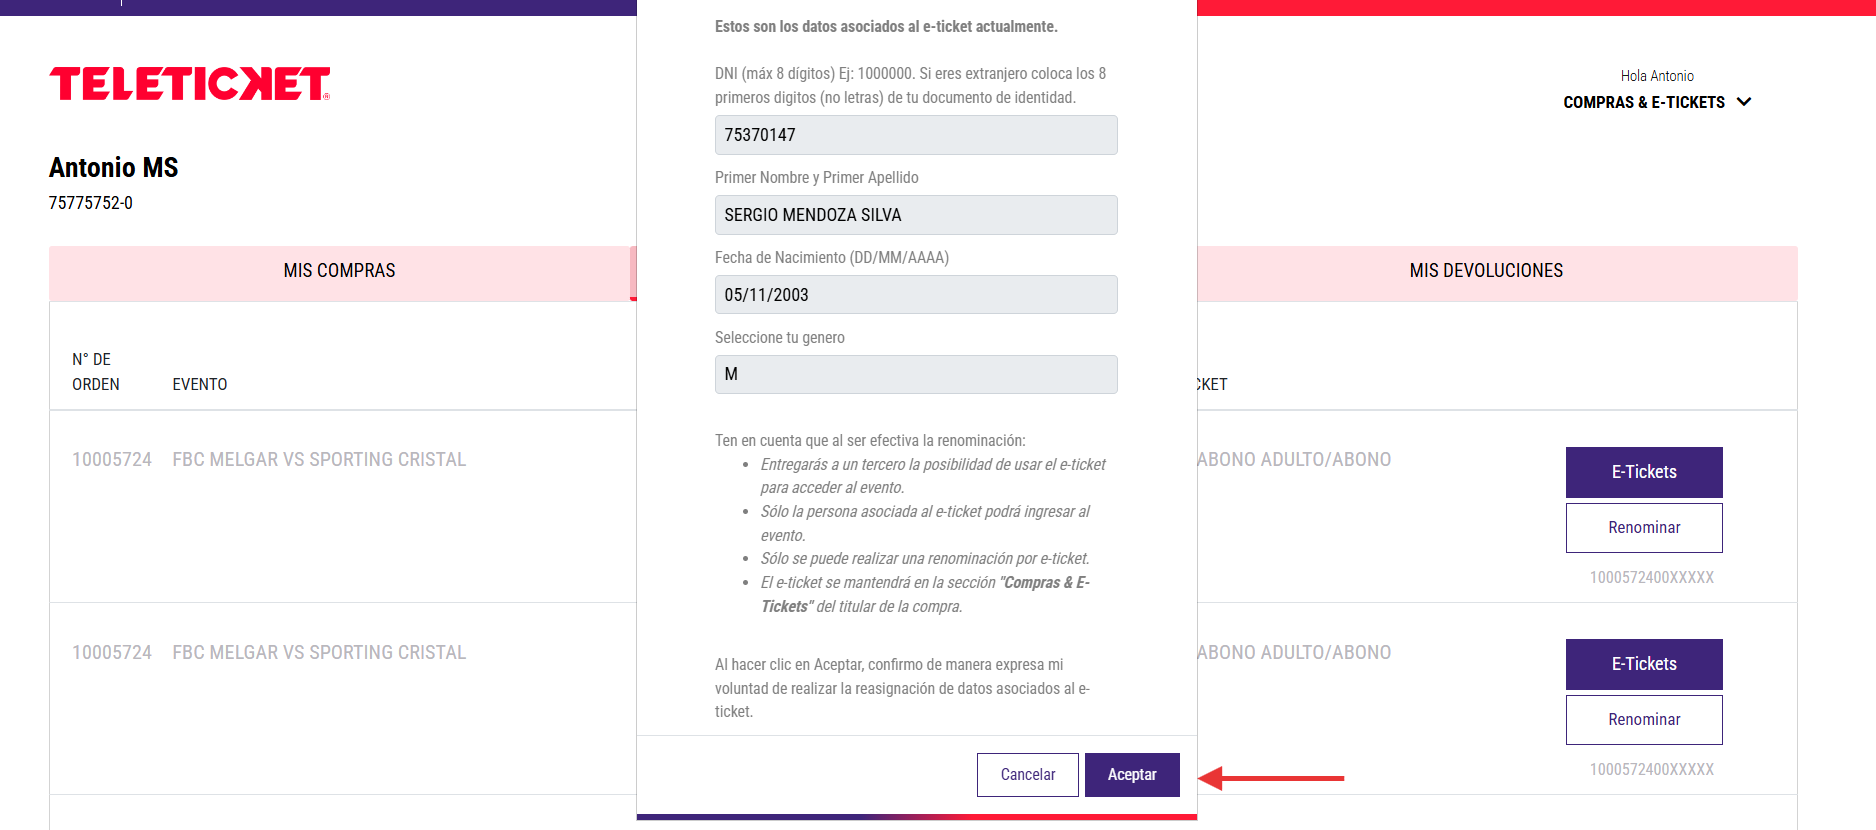Select the DNI field showing 75370147
The image size is (1876, 830).
pyautogui.click(x=916, y=135)
